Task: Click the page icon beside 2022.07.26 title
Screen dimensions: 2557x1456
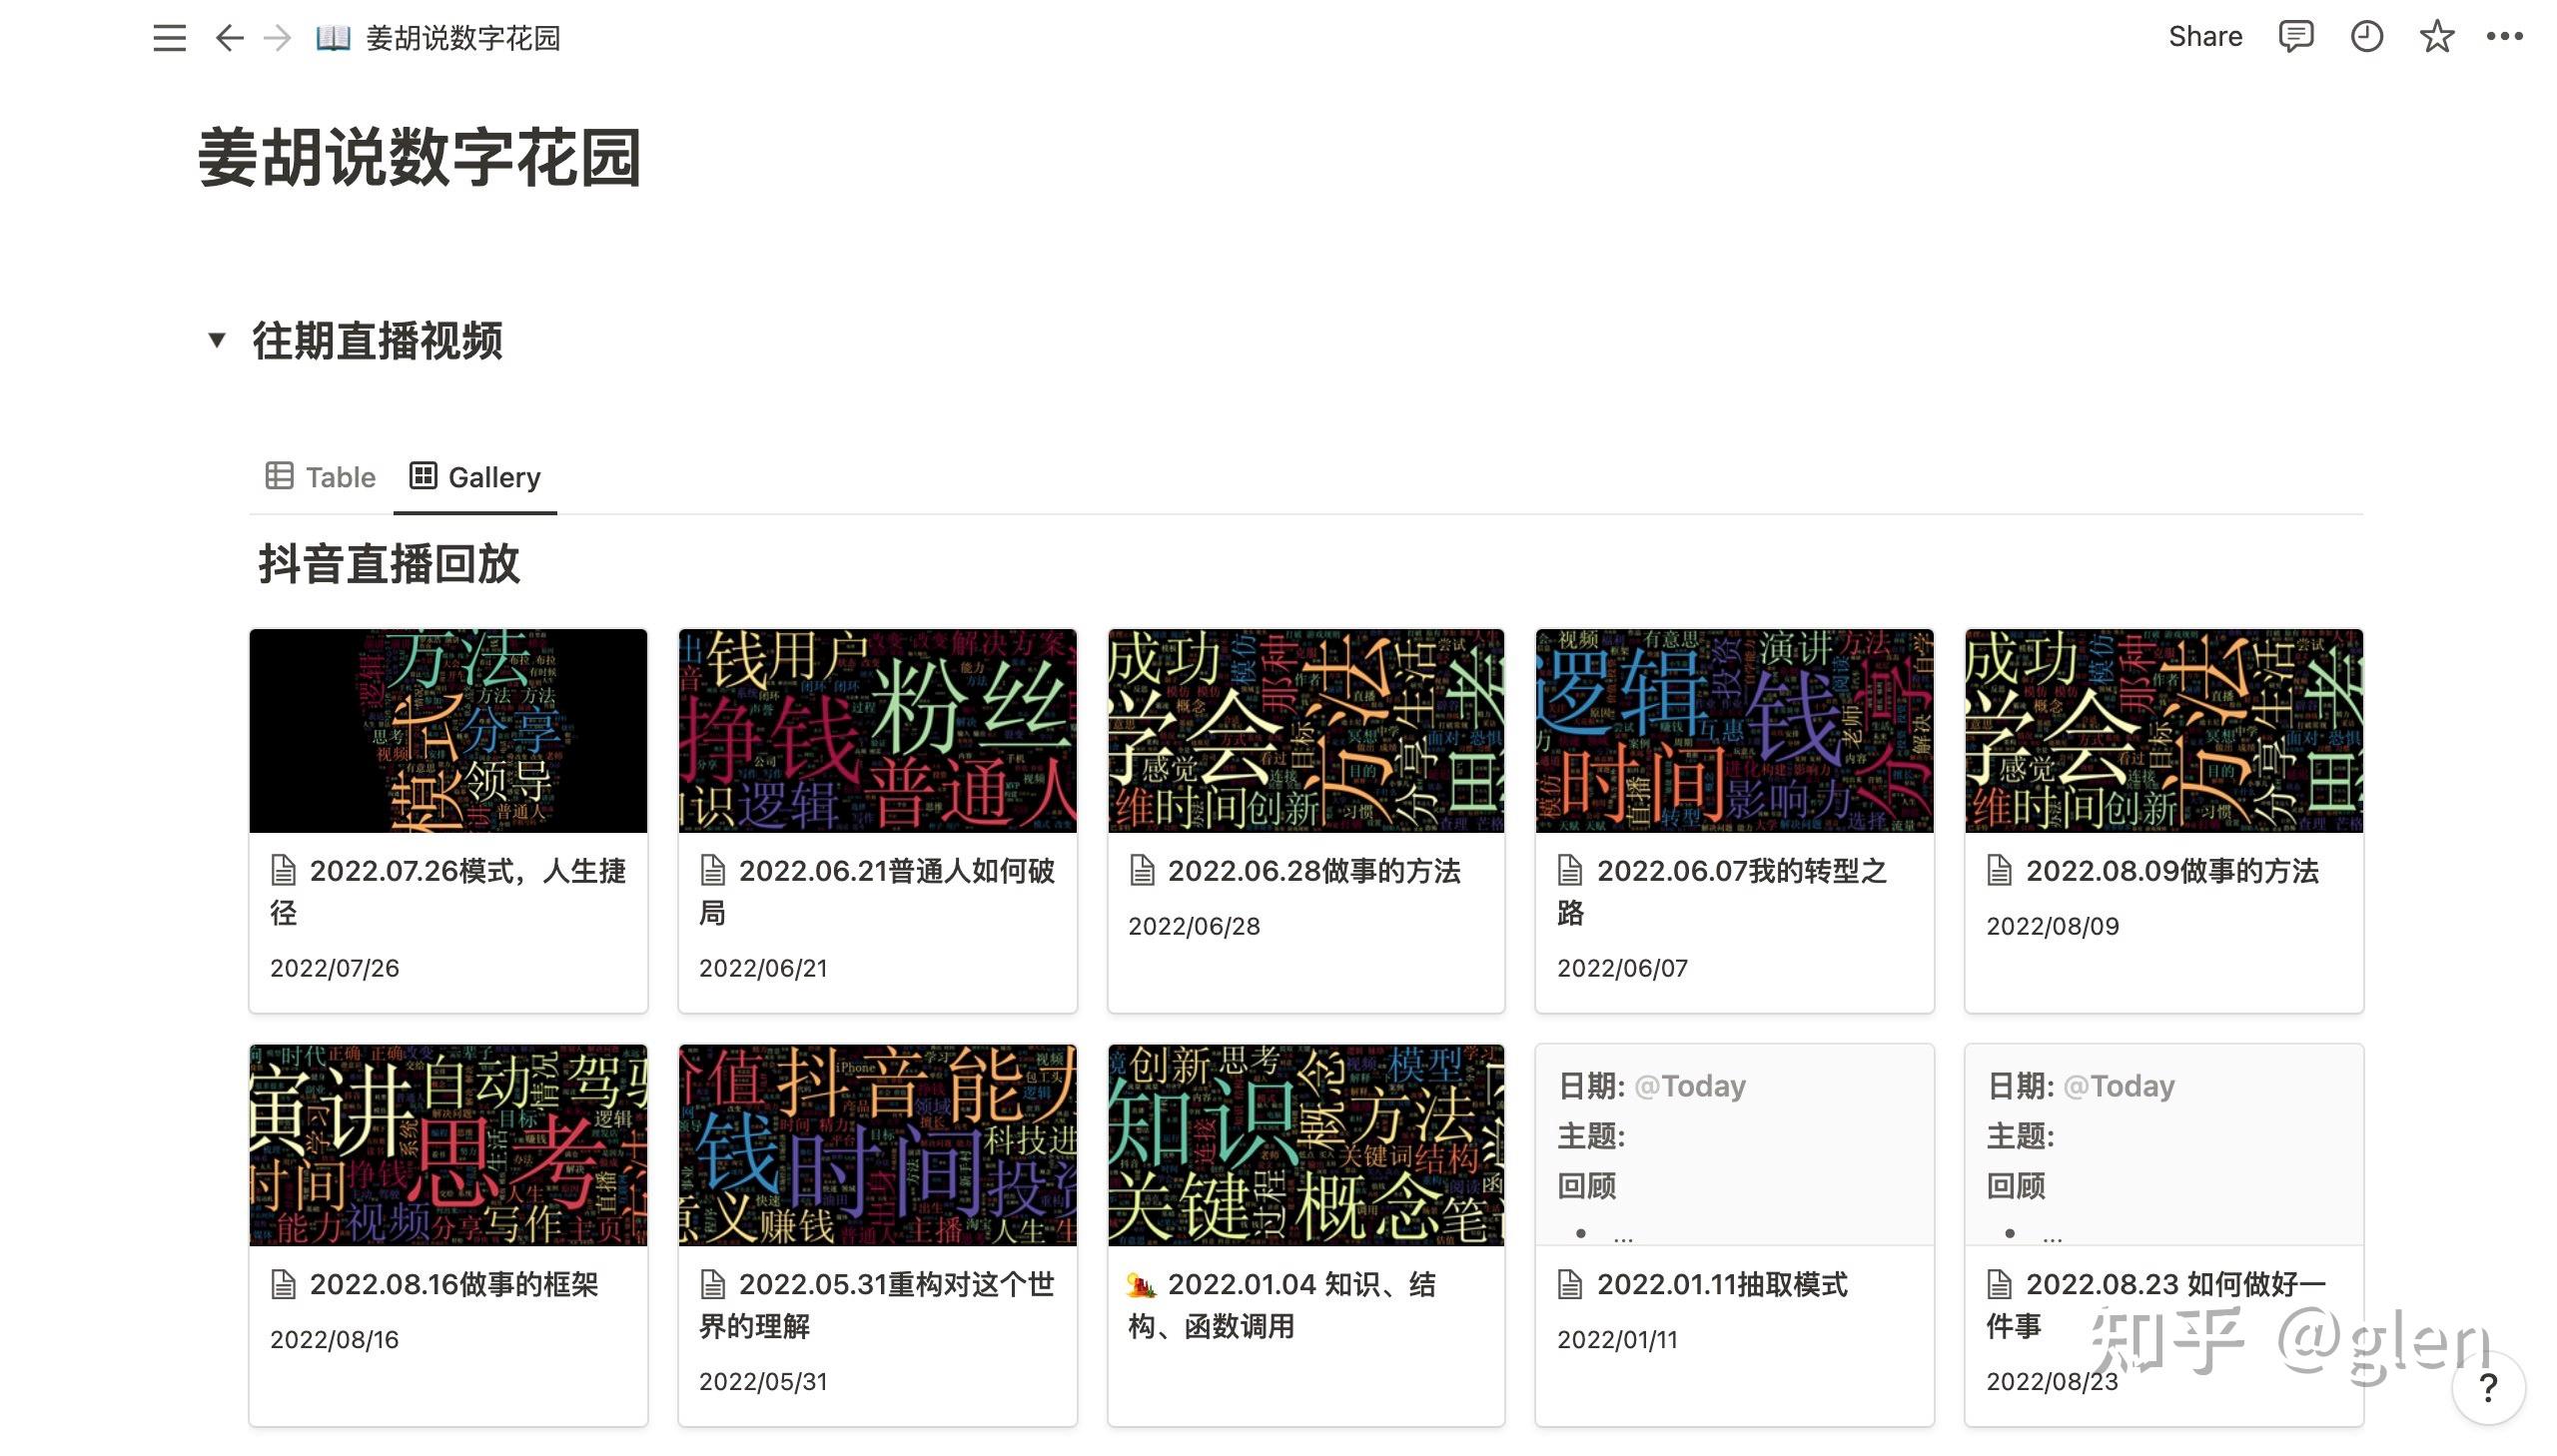Action: [283, 871]
